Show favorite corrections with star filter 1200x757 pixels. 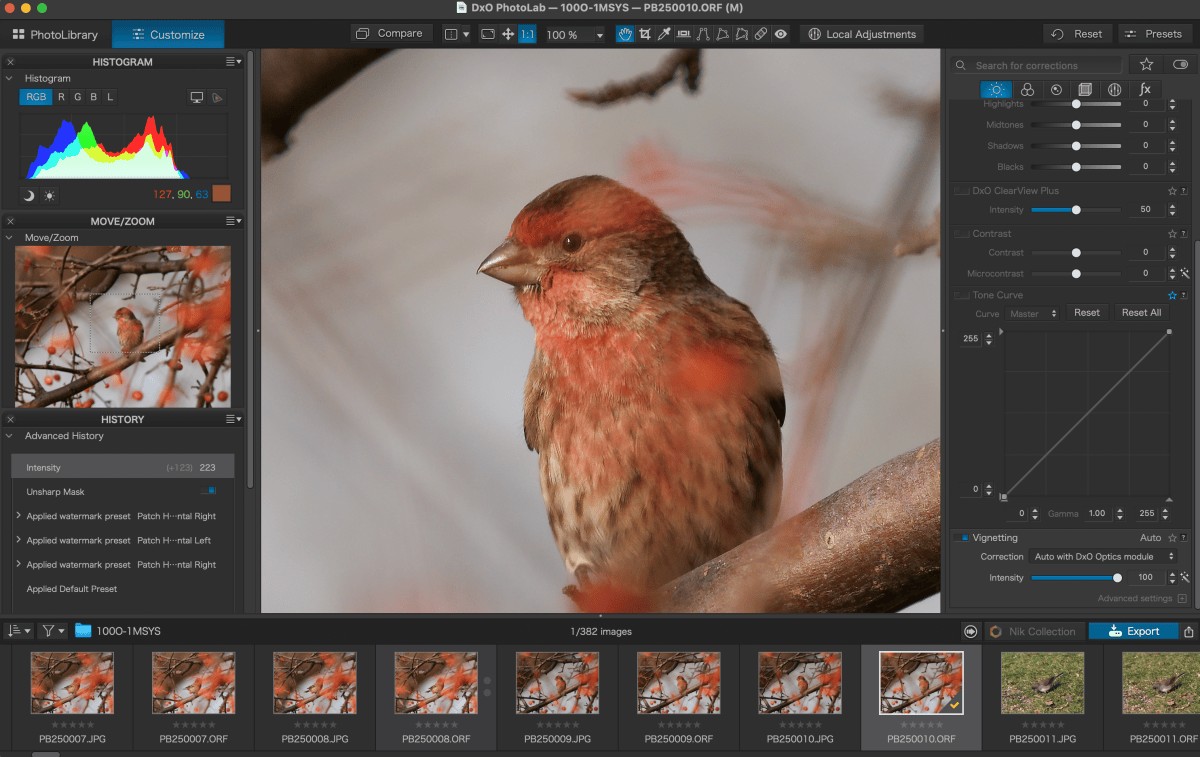(1146, 64)
